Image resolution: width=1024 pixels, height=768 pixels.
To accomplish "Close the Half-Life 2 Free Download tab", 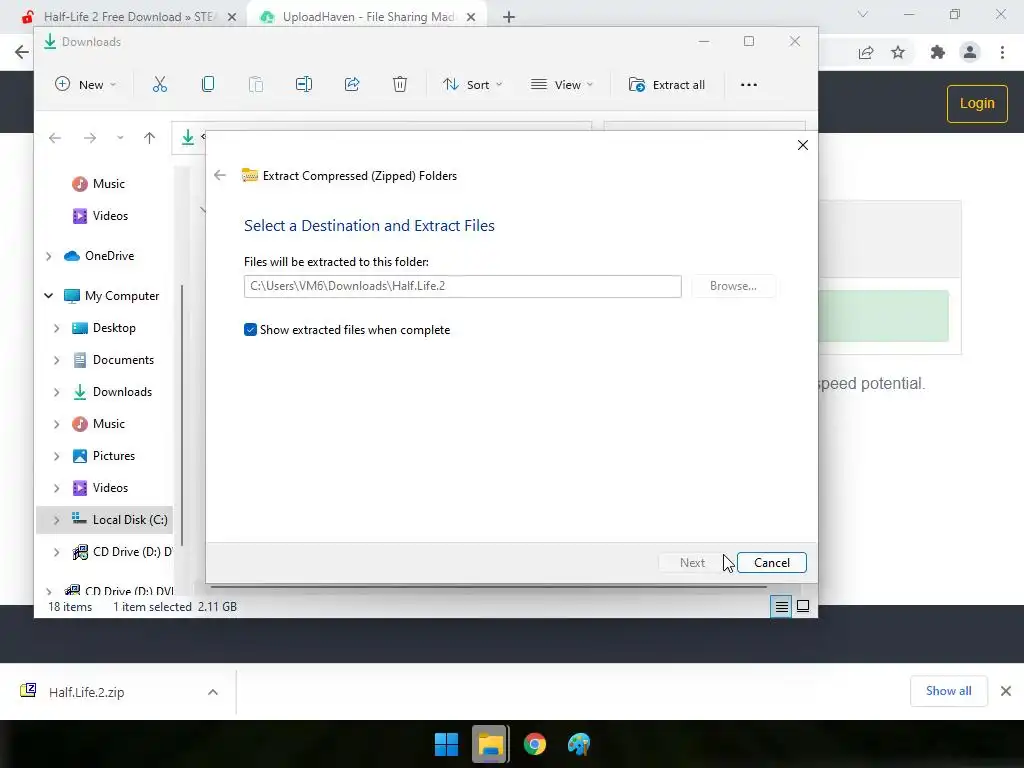I will [x=232, y=18].
